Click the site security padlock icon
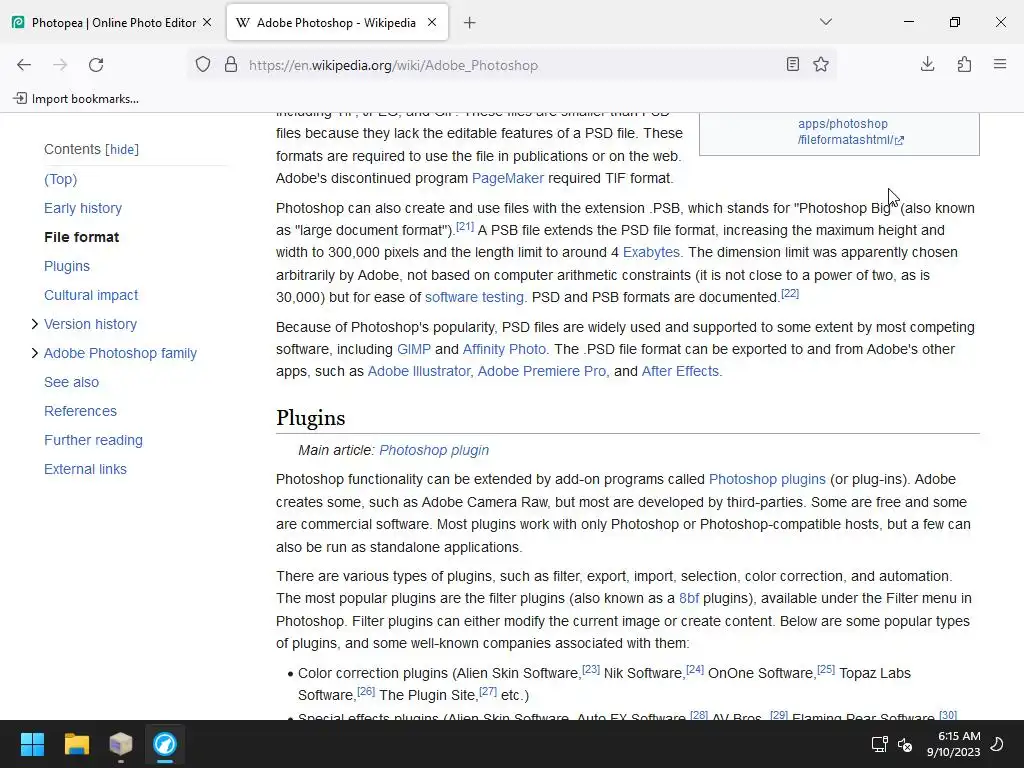The image size is (1024, 768). pos(231,65)
